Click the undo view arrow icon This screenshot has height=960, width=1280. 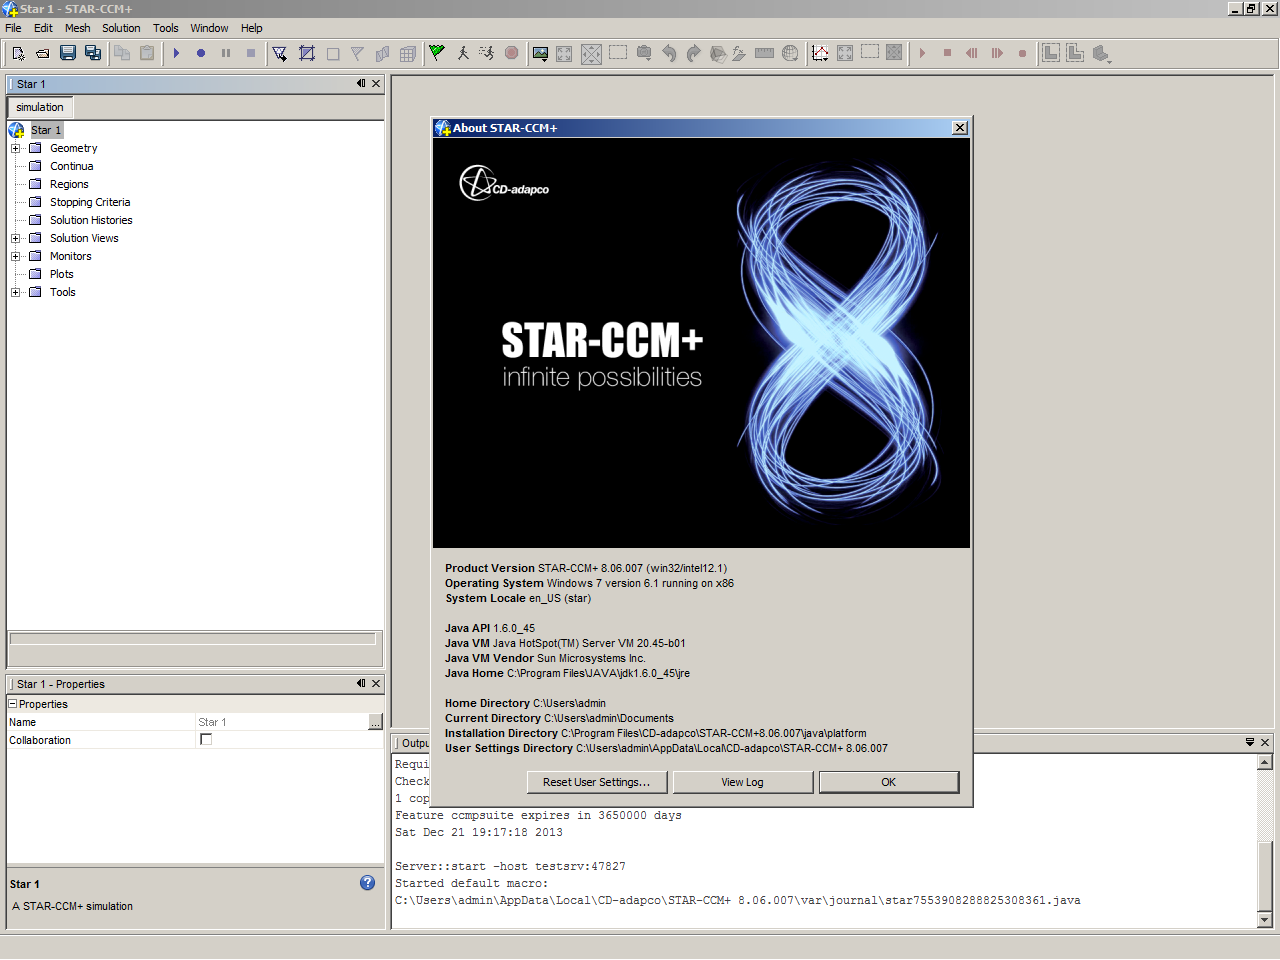click(669, 53)
